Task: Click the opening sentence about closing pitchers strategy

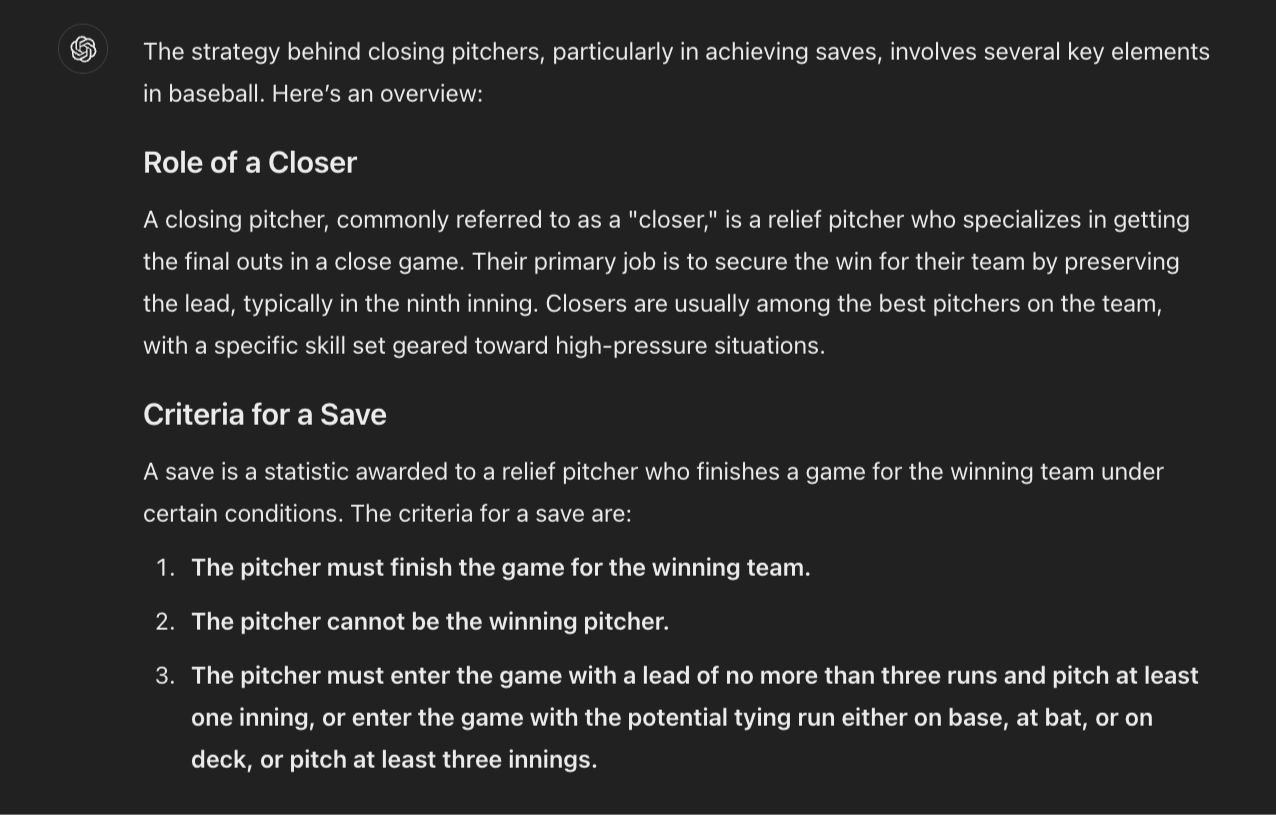Action: pyautogui.click(x=676, y=52)
